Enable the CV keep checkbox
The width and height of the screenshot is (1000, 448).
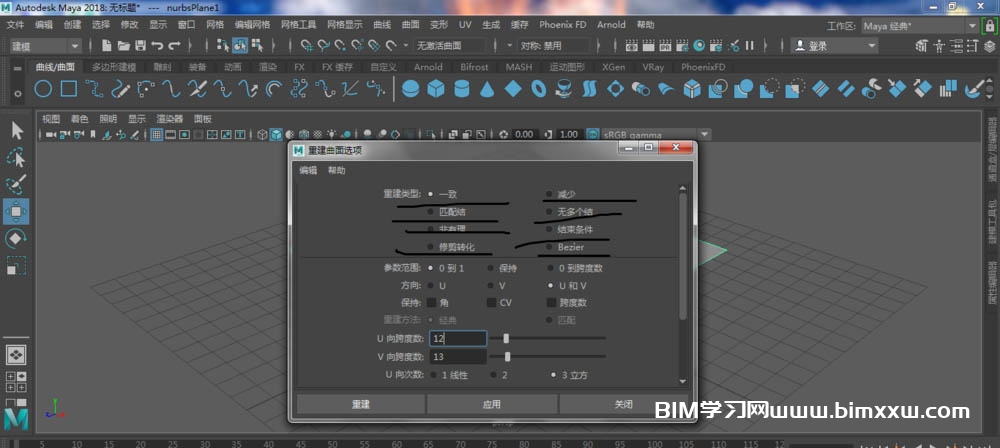(492, 302)
